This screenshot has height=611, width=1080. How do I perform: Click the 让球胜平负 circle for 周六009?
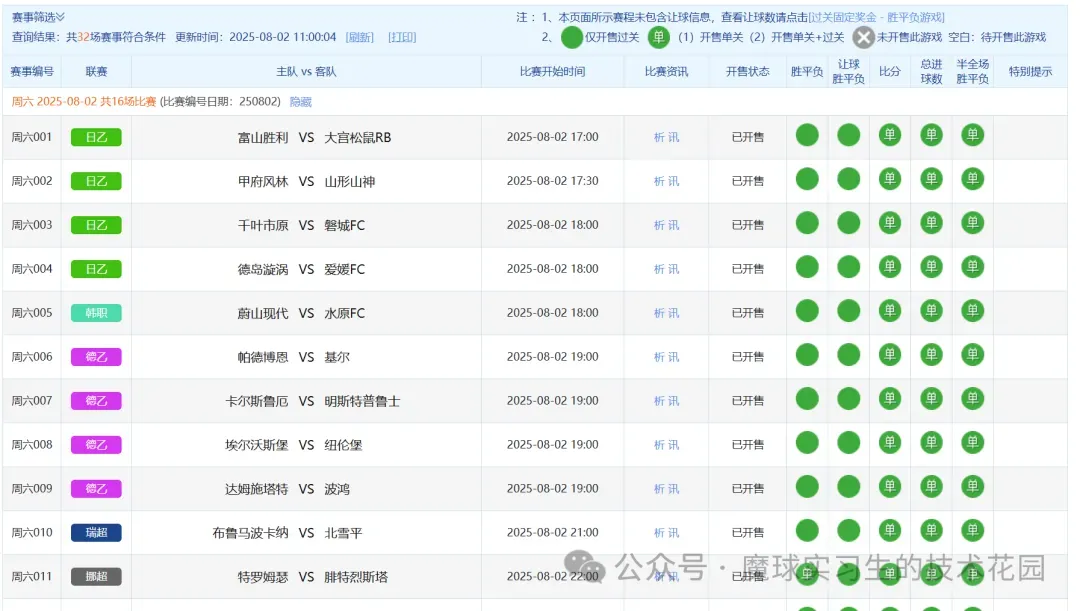(849, 486)
